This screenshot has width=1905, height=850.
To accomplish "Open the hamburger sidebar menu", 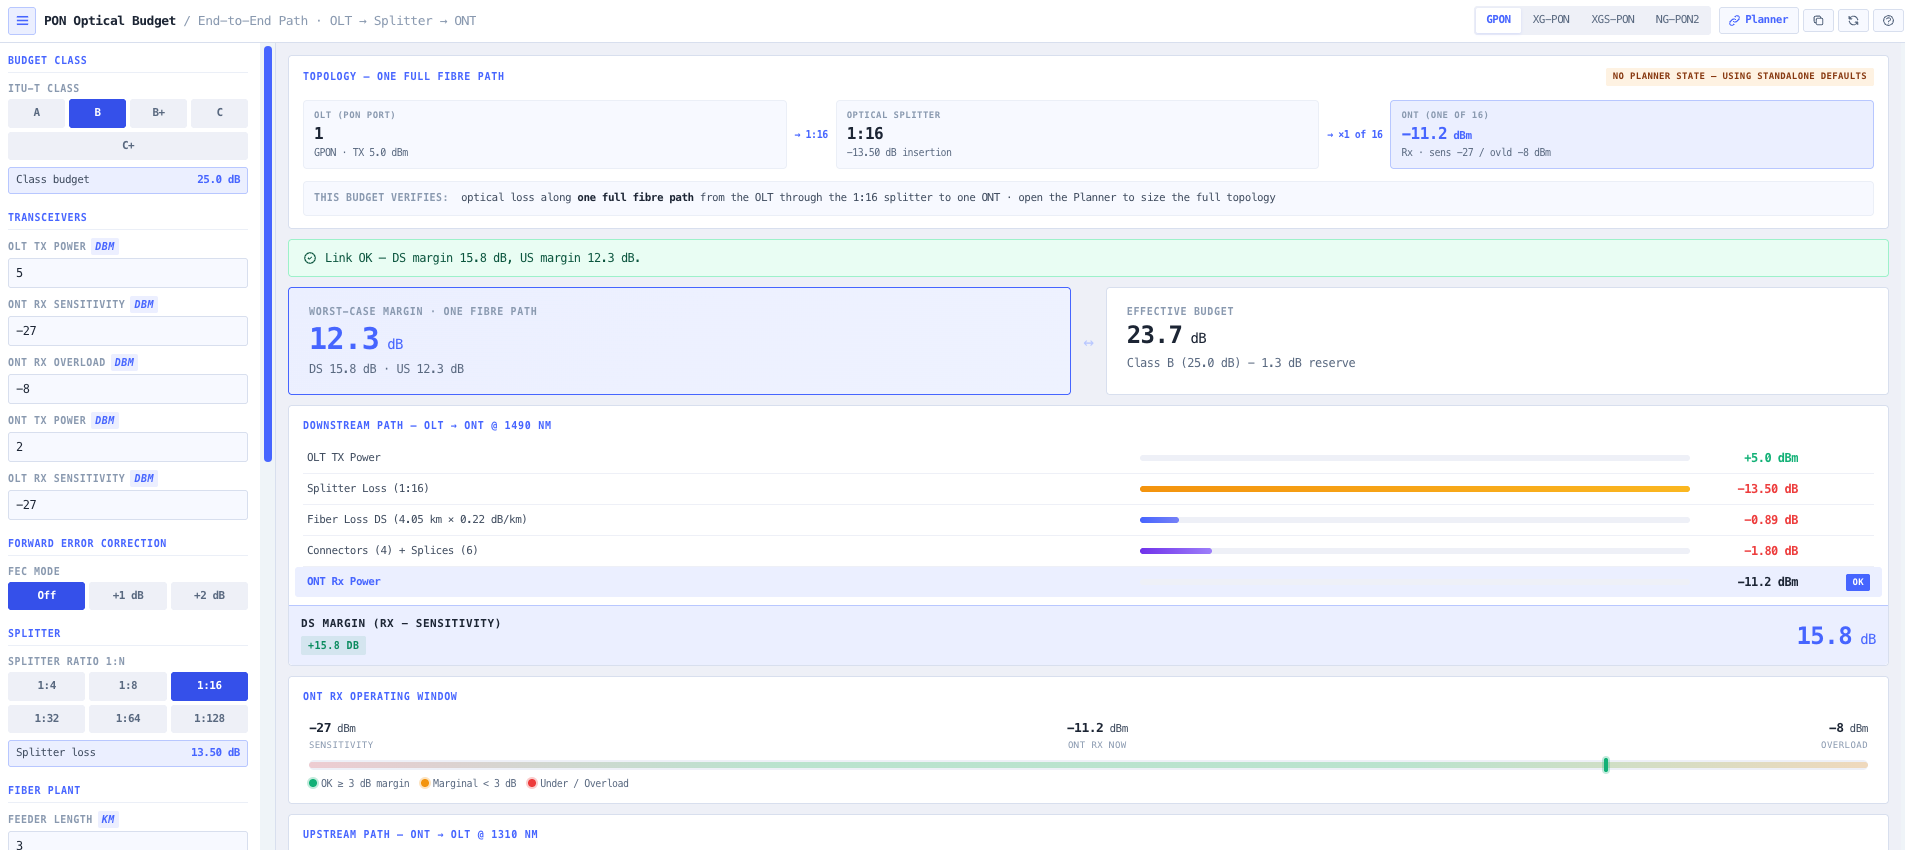I will coord(22,21).
